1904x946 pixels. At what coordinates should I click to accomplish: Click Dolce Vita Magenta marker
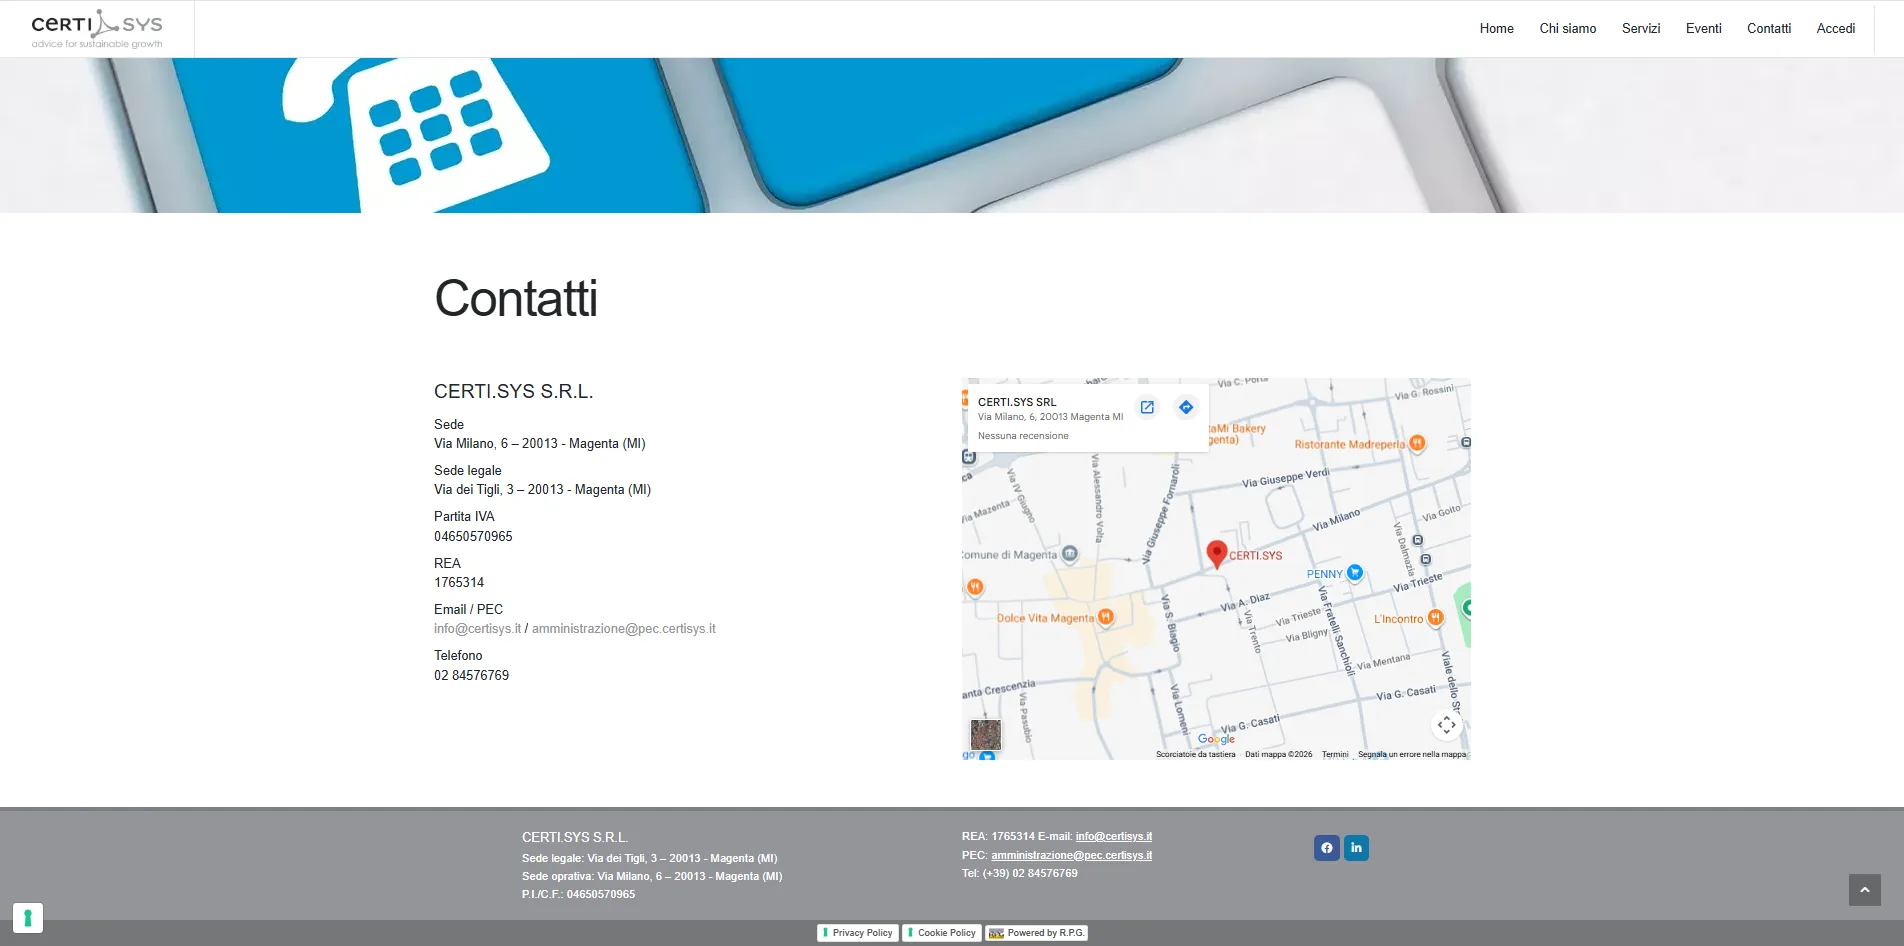(1105, 617)
